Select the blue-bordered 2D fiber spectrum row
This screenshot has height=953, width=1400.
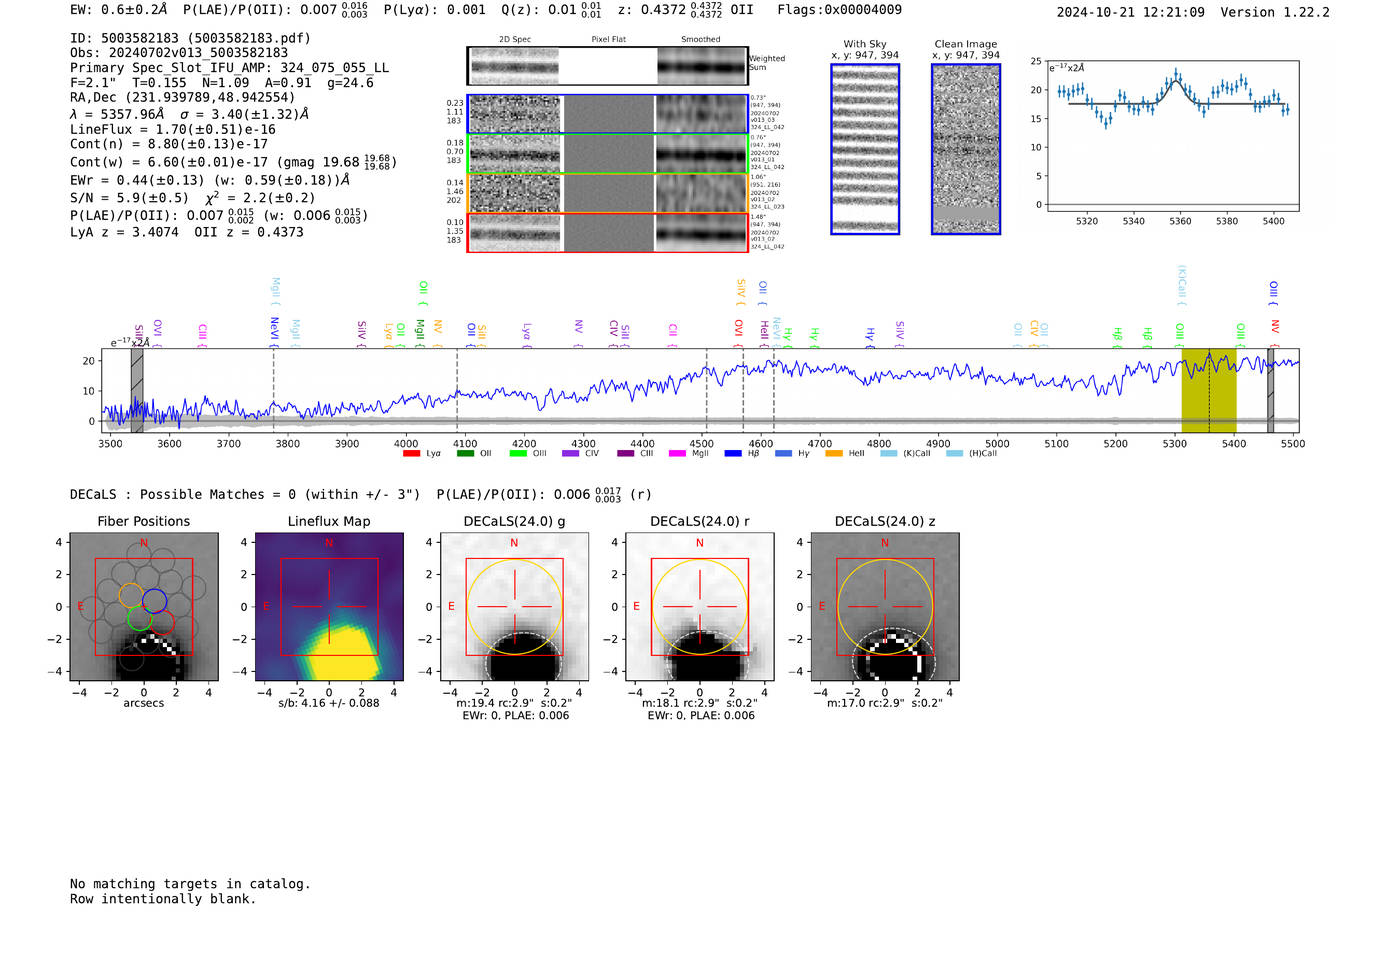(607, 114)
